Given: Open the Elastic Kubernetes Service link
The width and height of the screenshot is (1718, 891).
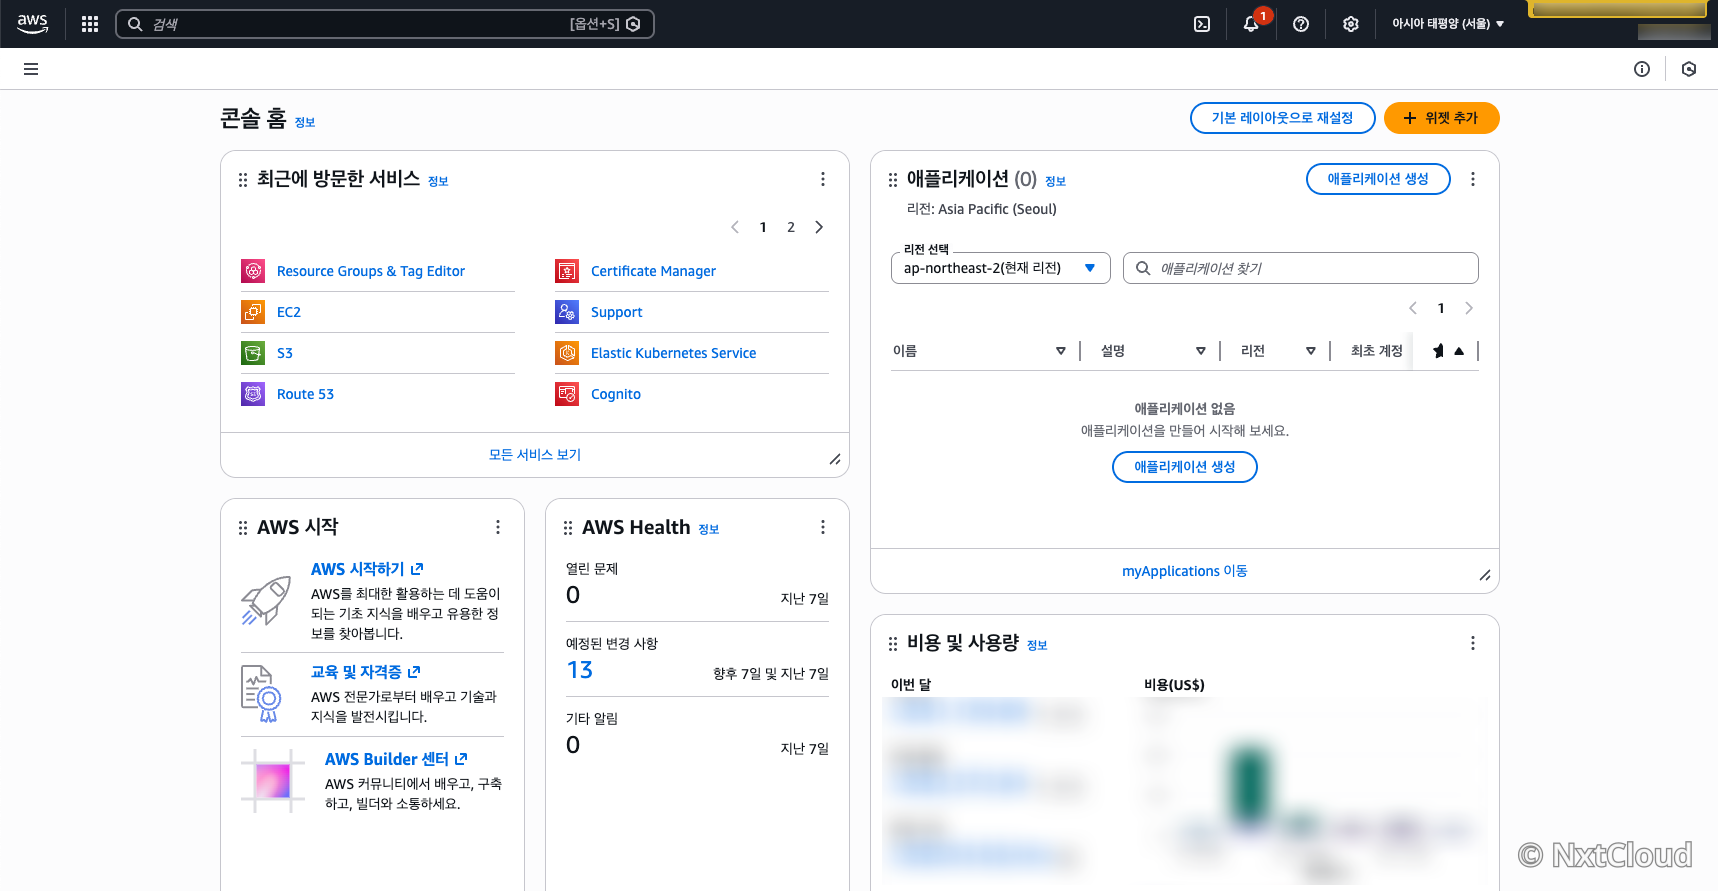Looking at the screenshot, I should [x=674, y=353].
